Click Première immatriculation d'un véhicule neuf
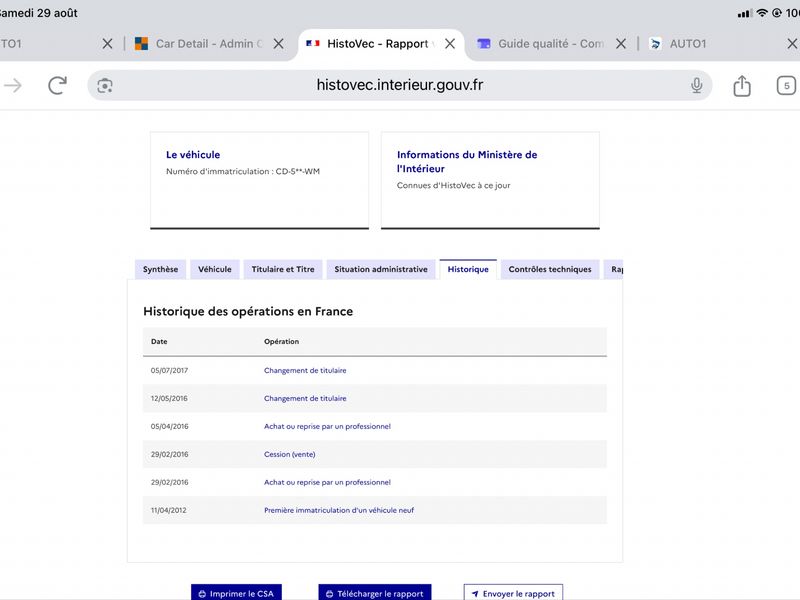Screen dimensions: 800x600 pyautogui.click(x=339, y=510)
